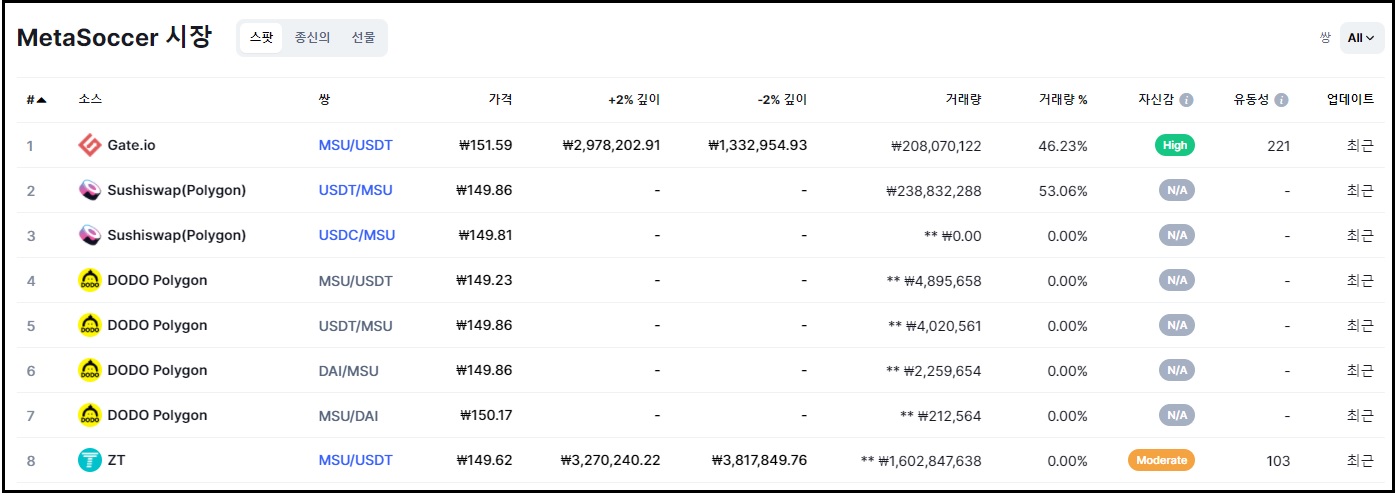Image resolution: width=1396 pixels, height=495 pixels.
Task: Open the USDT/MSU pair link on Sushiswap
Action: (x=355, y=191)
